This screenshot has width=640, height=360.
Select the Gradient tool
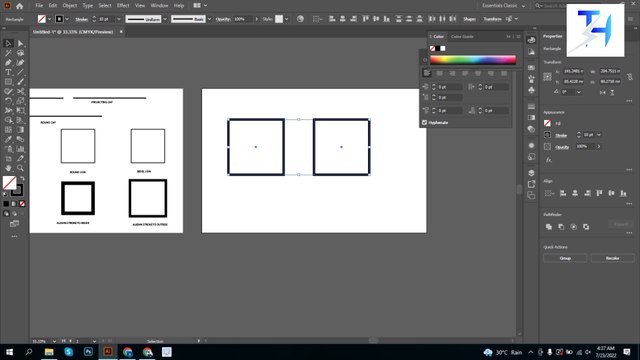[x=20, y=130]
